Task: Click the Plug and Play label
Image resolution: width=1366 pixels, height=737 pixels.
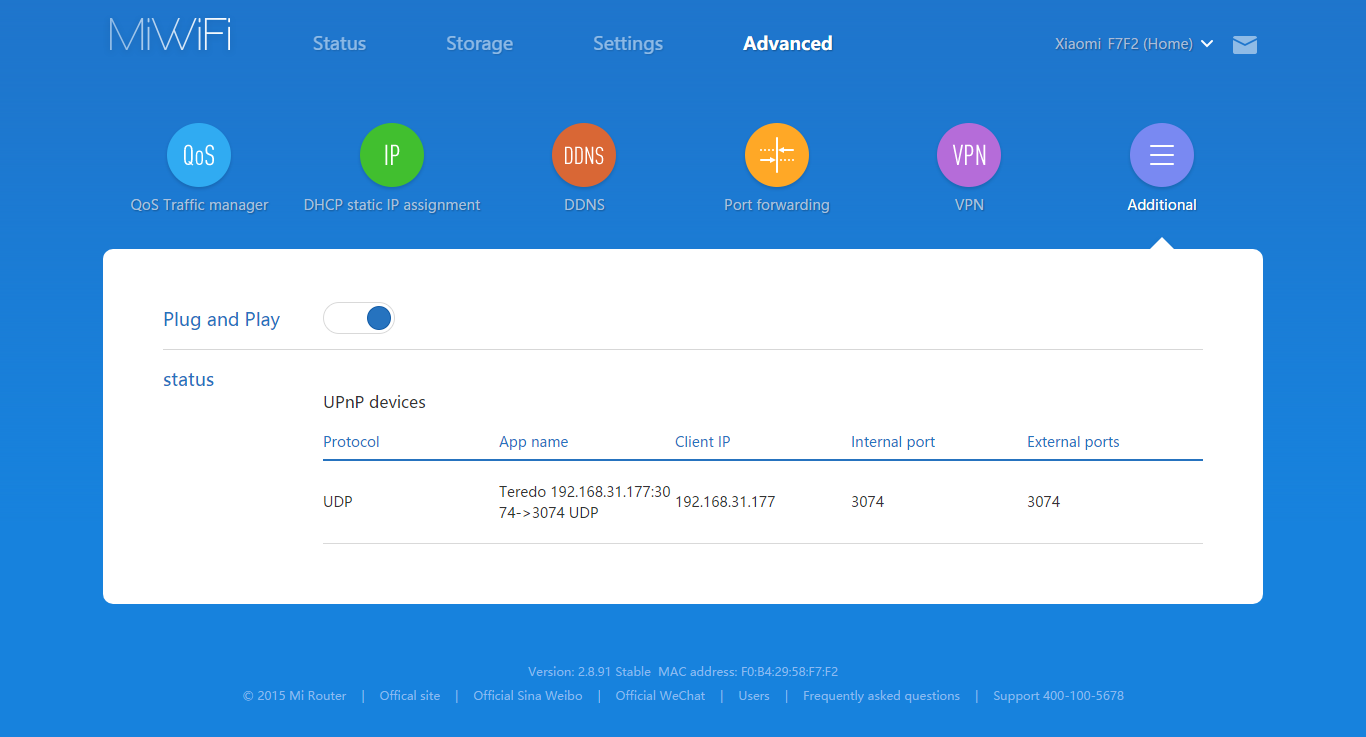Action: click(x=221, y=320)
